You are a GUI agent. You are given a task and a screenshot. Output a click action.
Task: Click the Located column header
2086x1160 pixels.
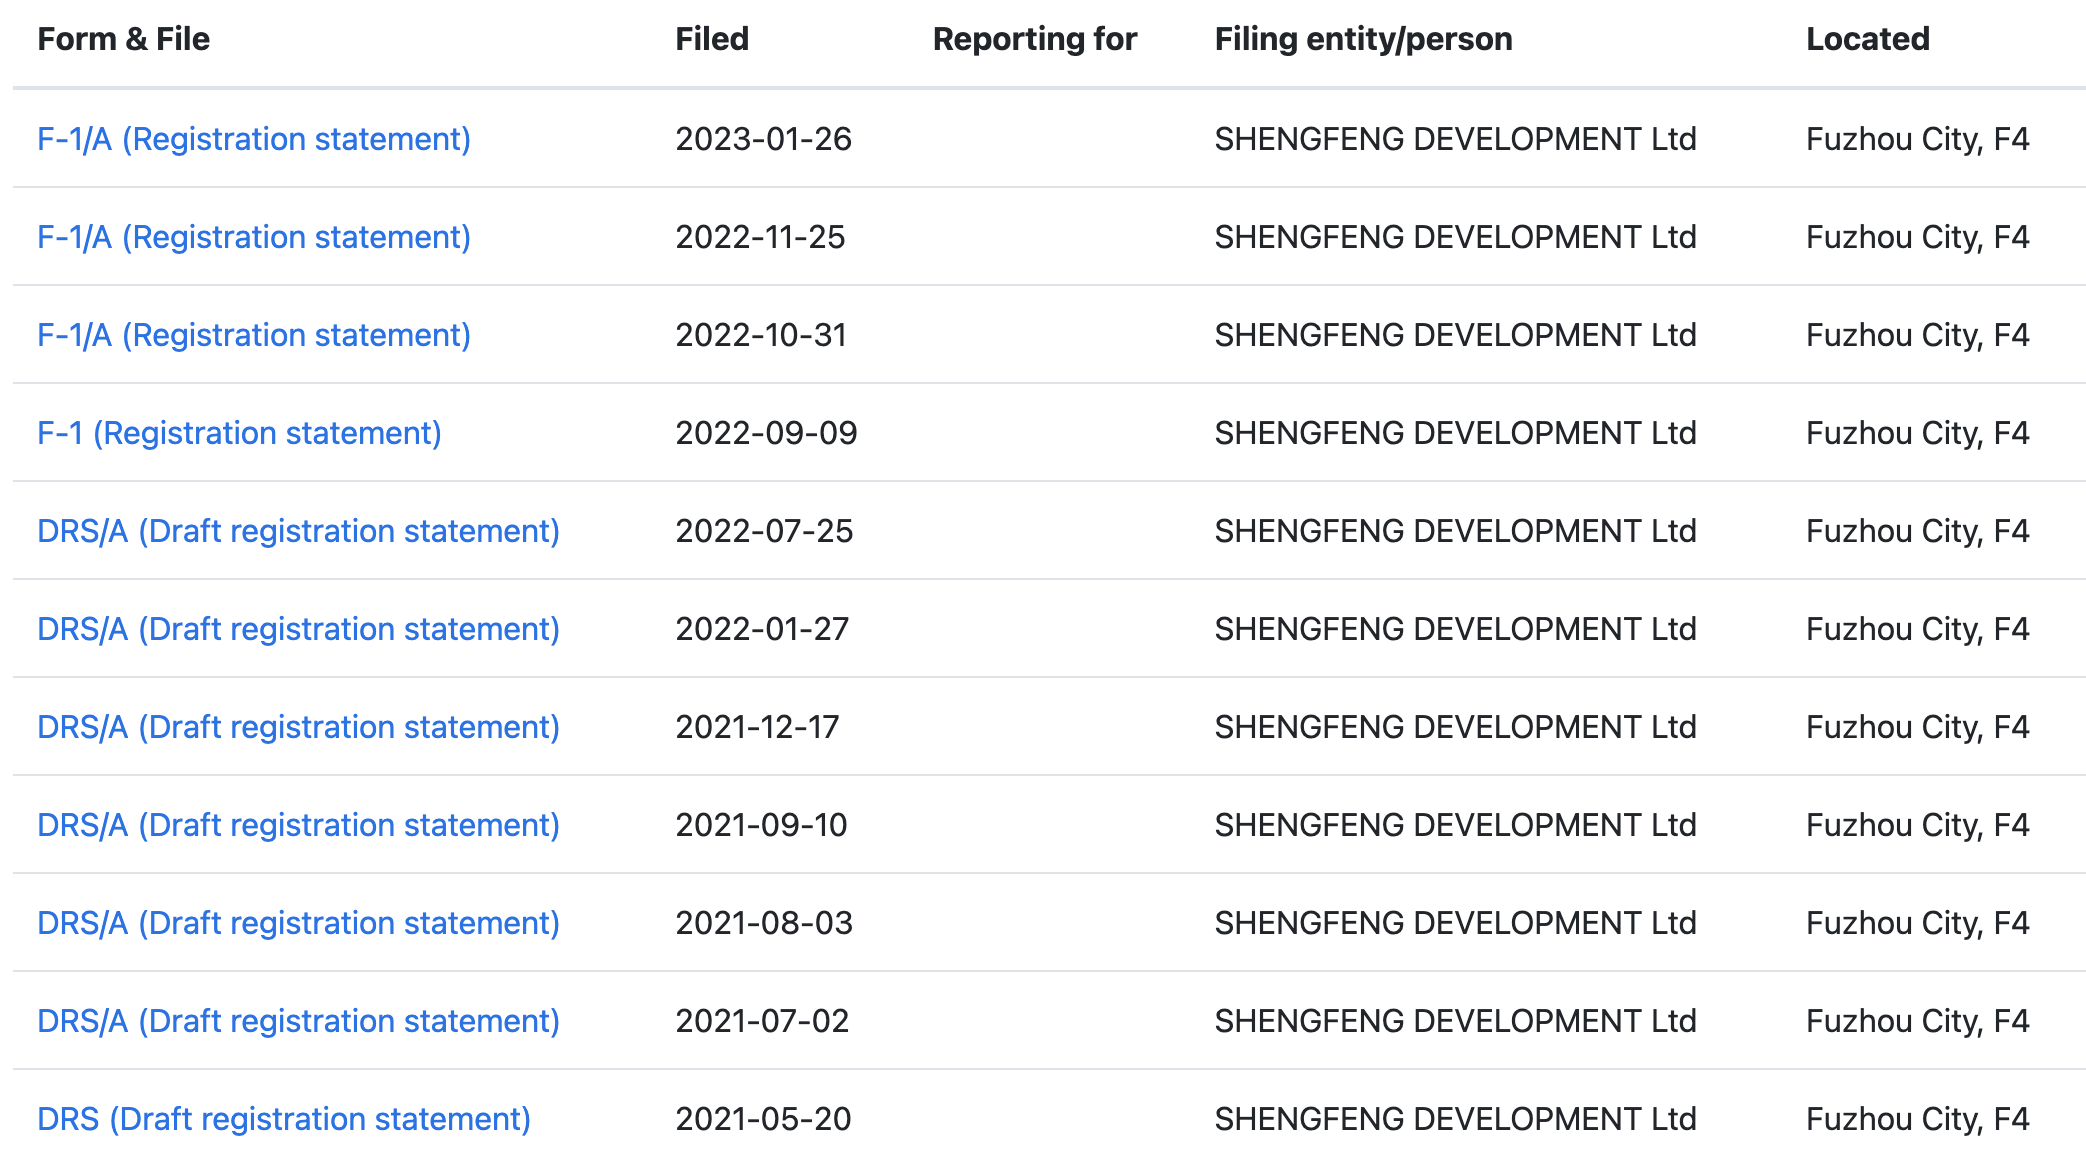click(x=1868, y=39)
